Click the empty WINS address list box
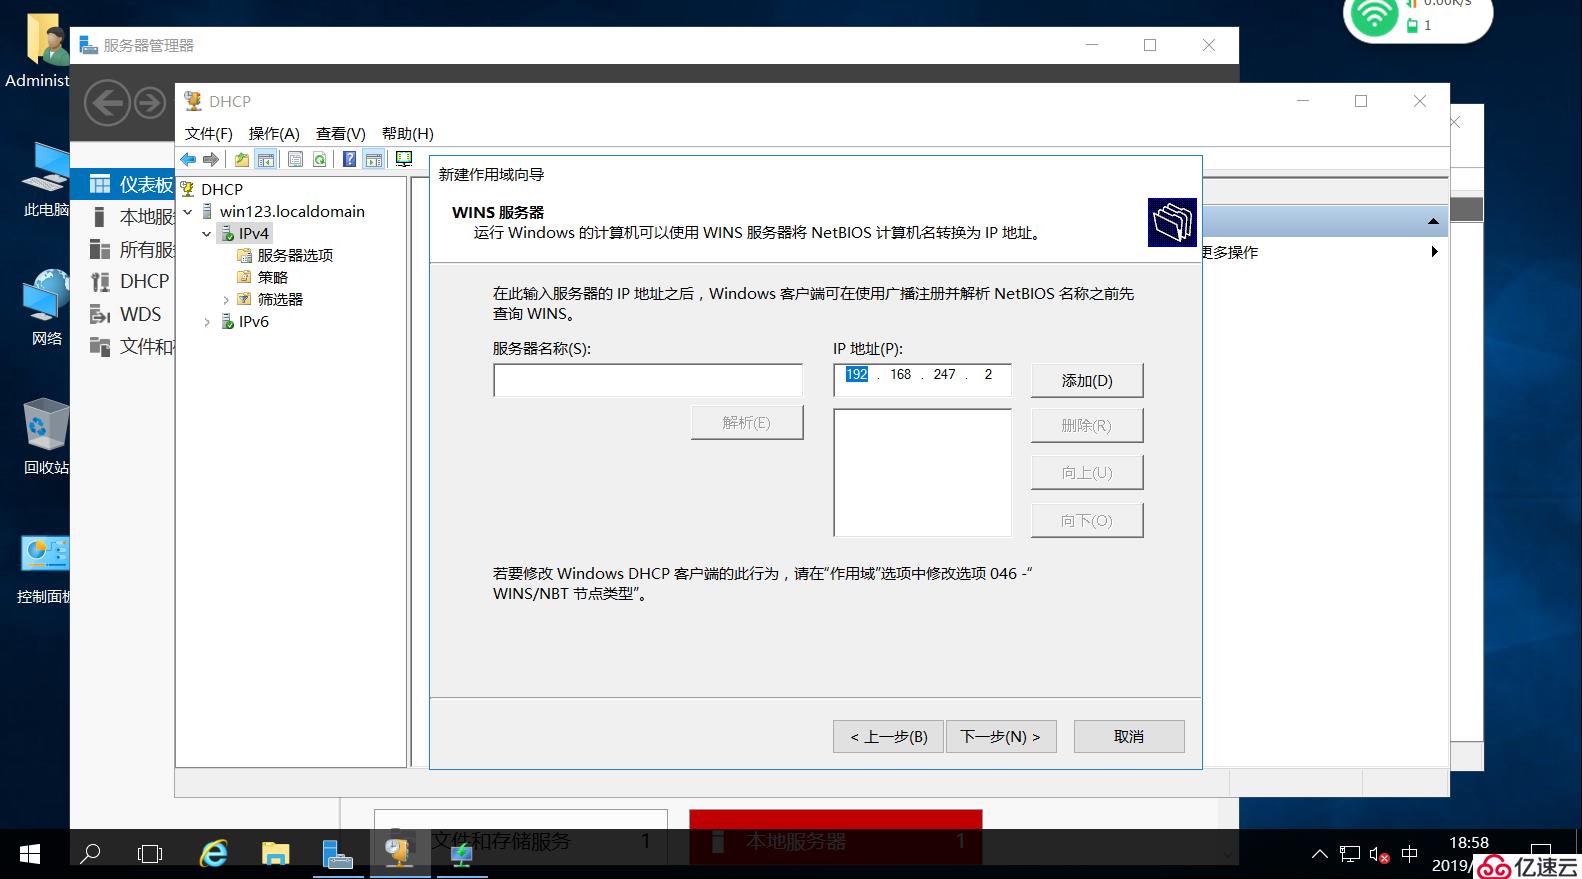The height and width of the screenshot is (879, 1582). [x=922, y=472]
